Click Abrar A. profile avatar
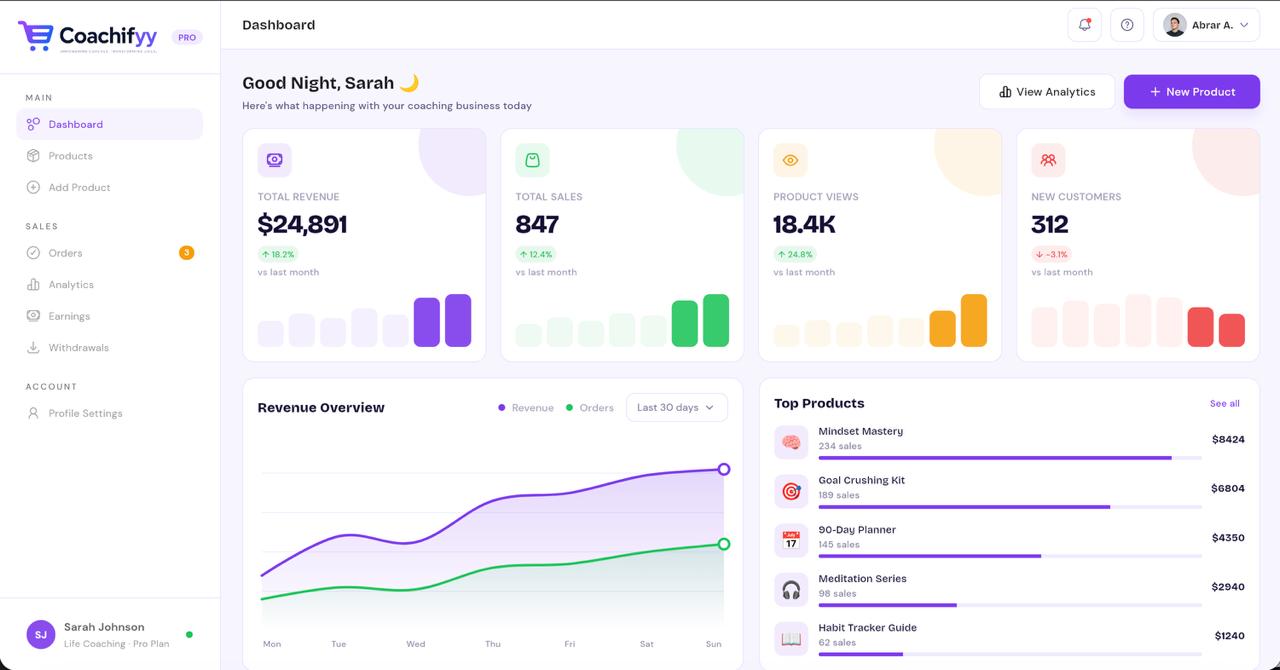The height and width of the screenshot is (670, 1280). click(1175, 25)
